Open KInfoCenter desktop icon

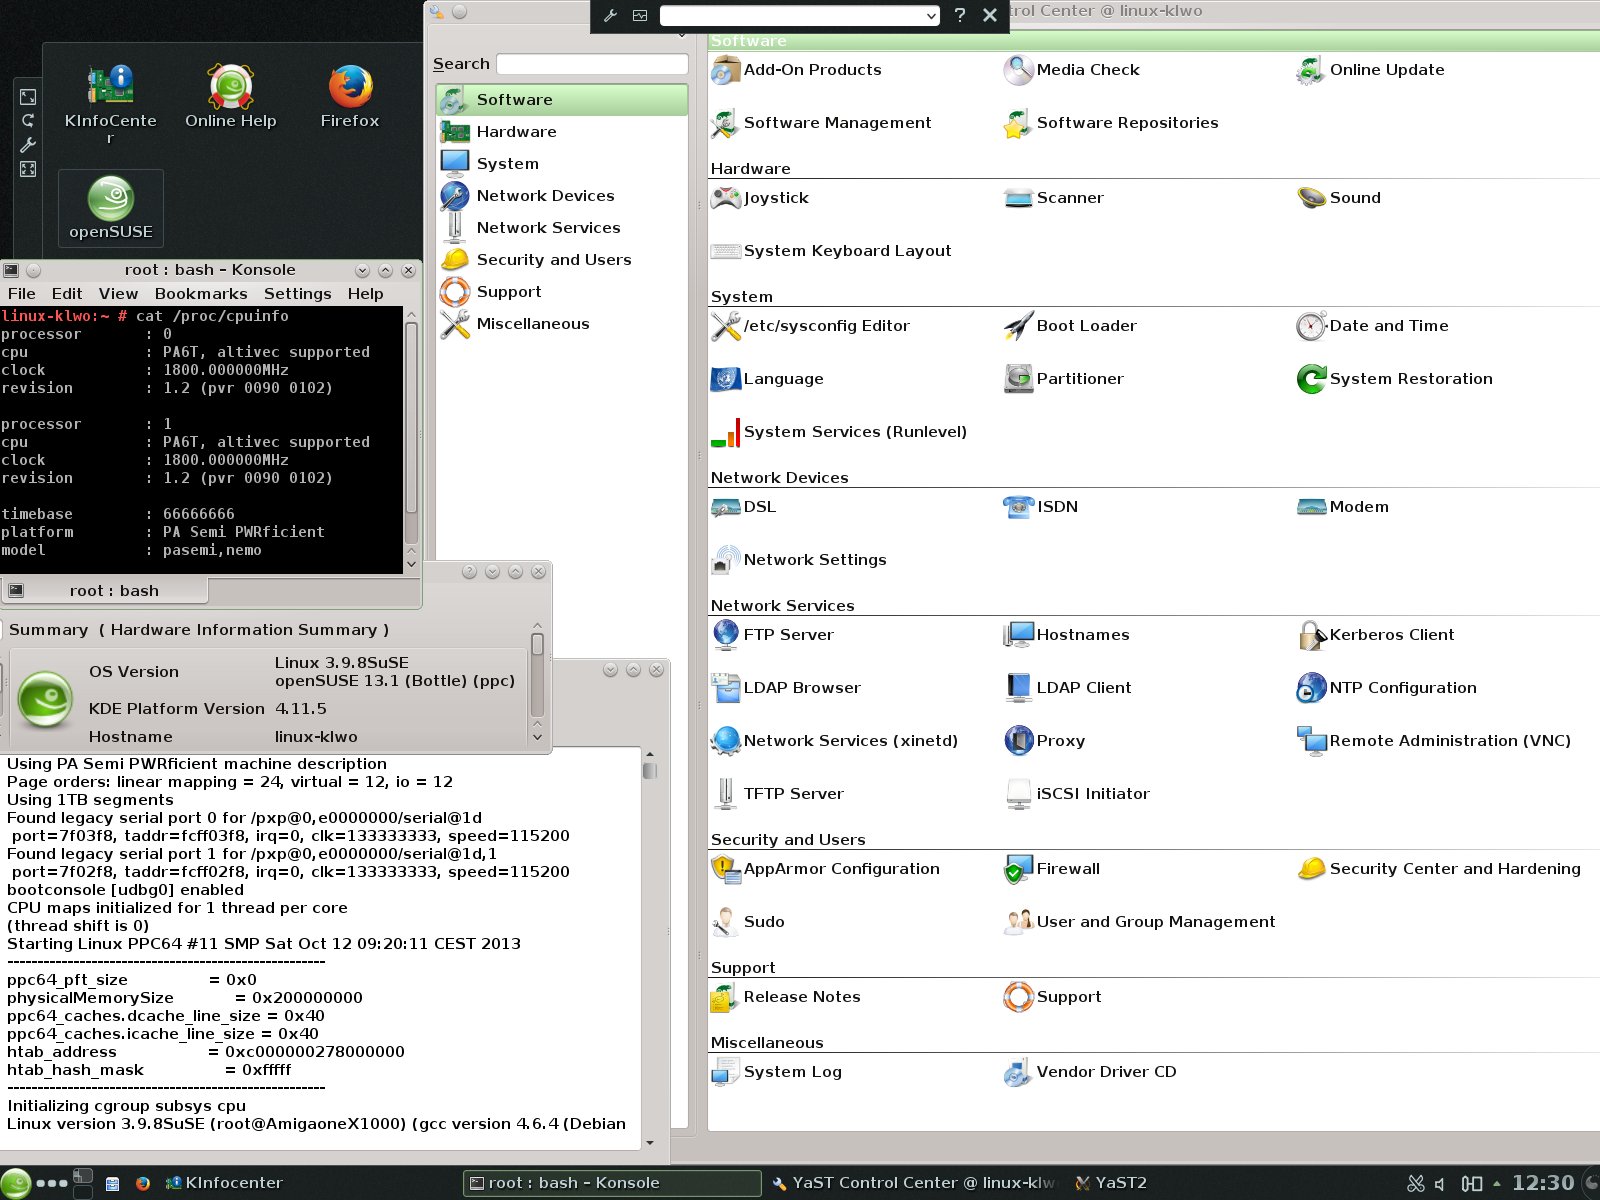[x=110, y=105]
